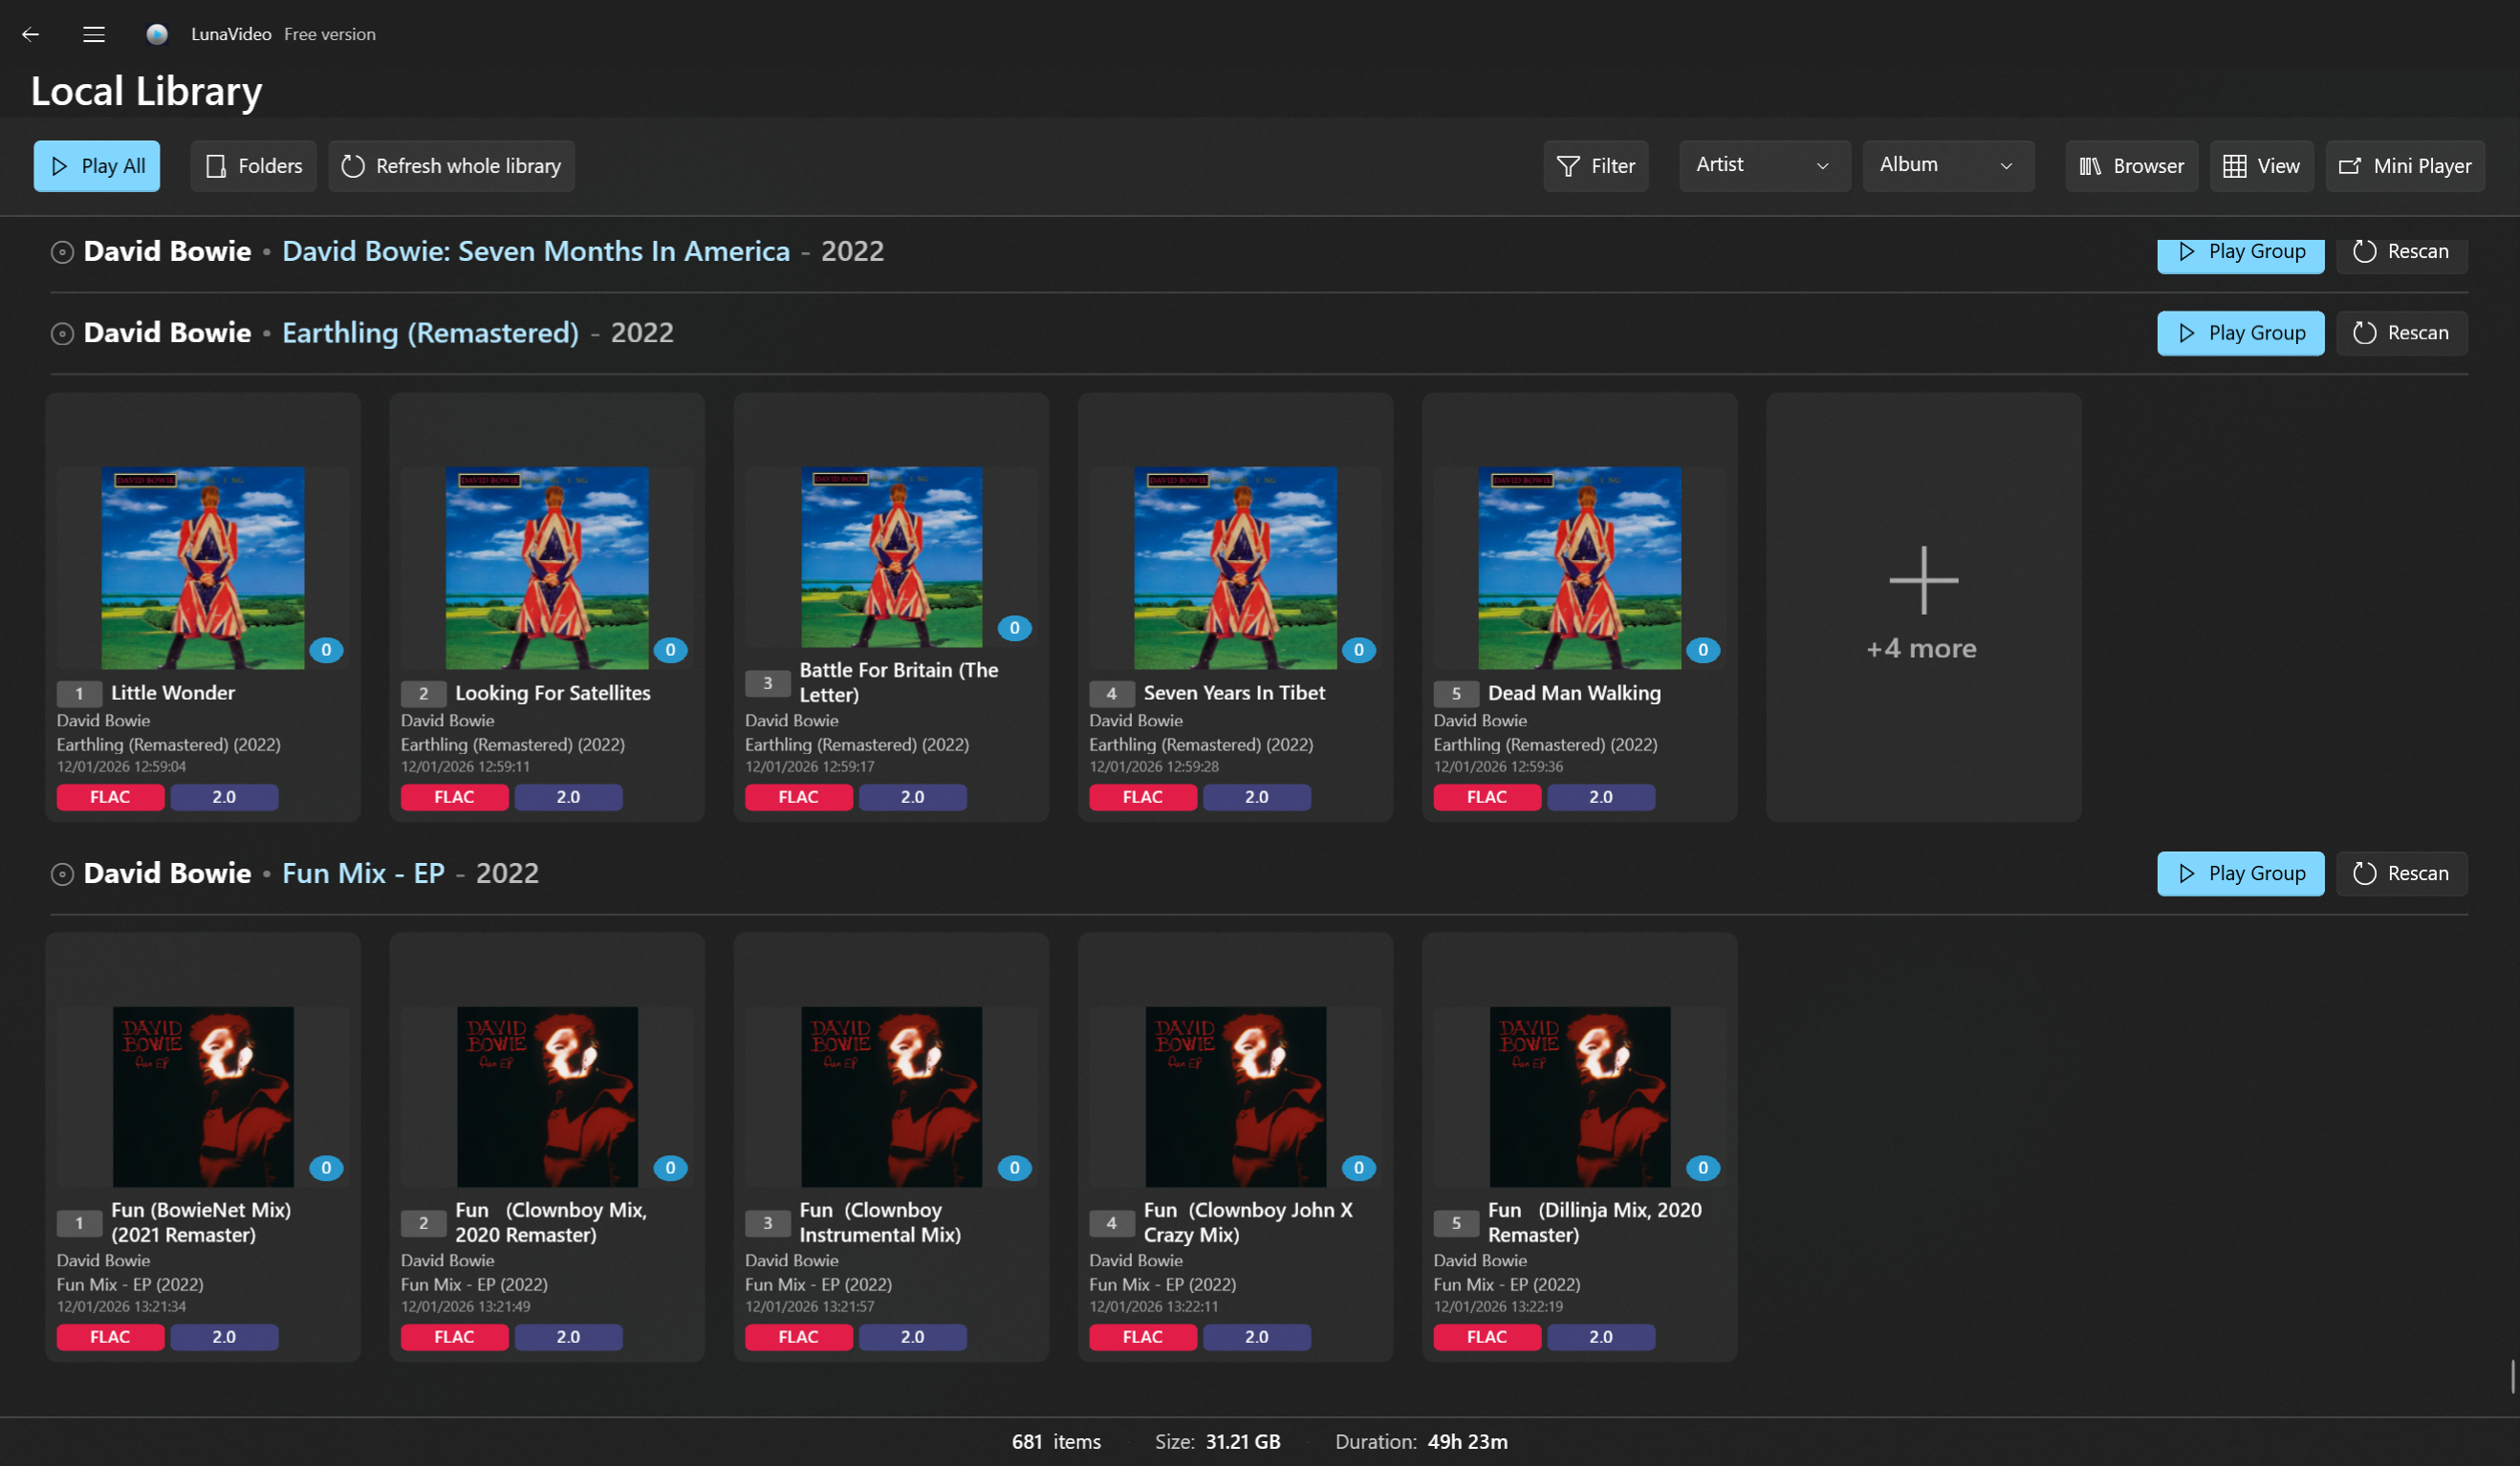Click play count badge on Seven Years In Tibet
Image resolution: width=2520 pixels, height=1466 pixels.
(1359, 650)
